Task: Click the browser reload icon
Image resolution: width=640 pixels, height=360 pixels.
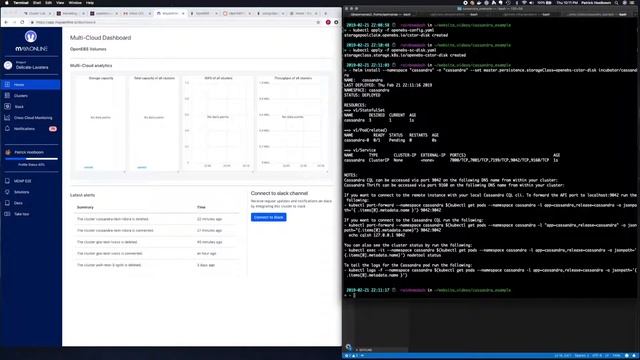Action: [22, 22]
